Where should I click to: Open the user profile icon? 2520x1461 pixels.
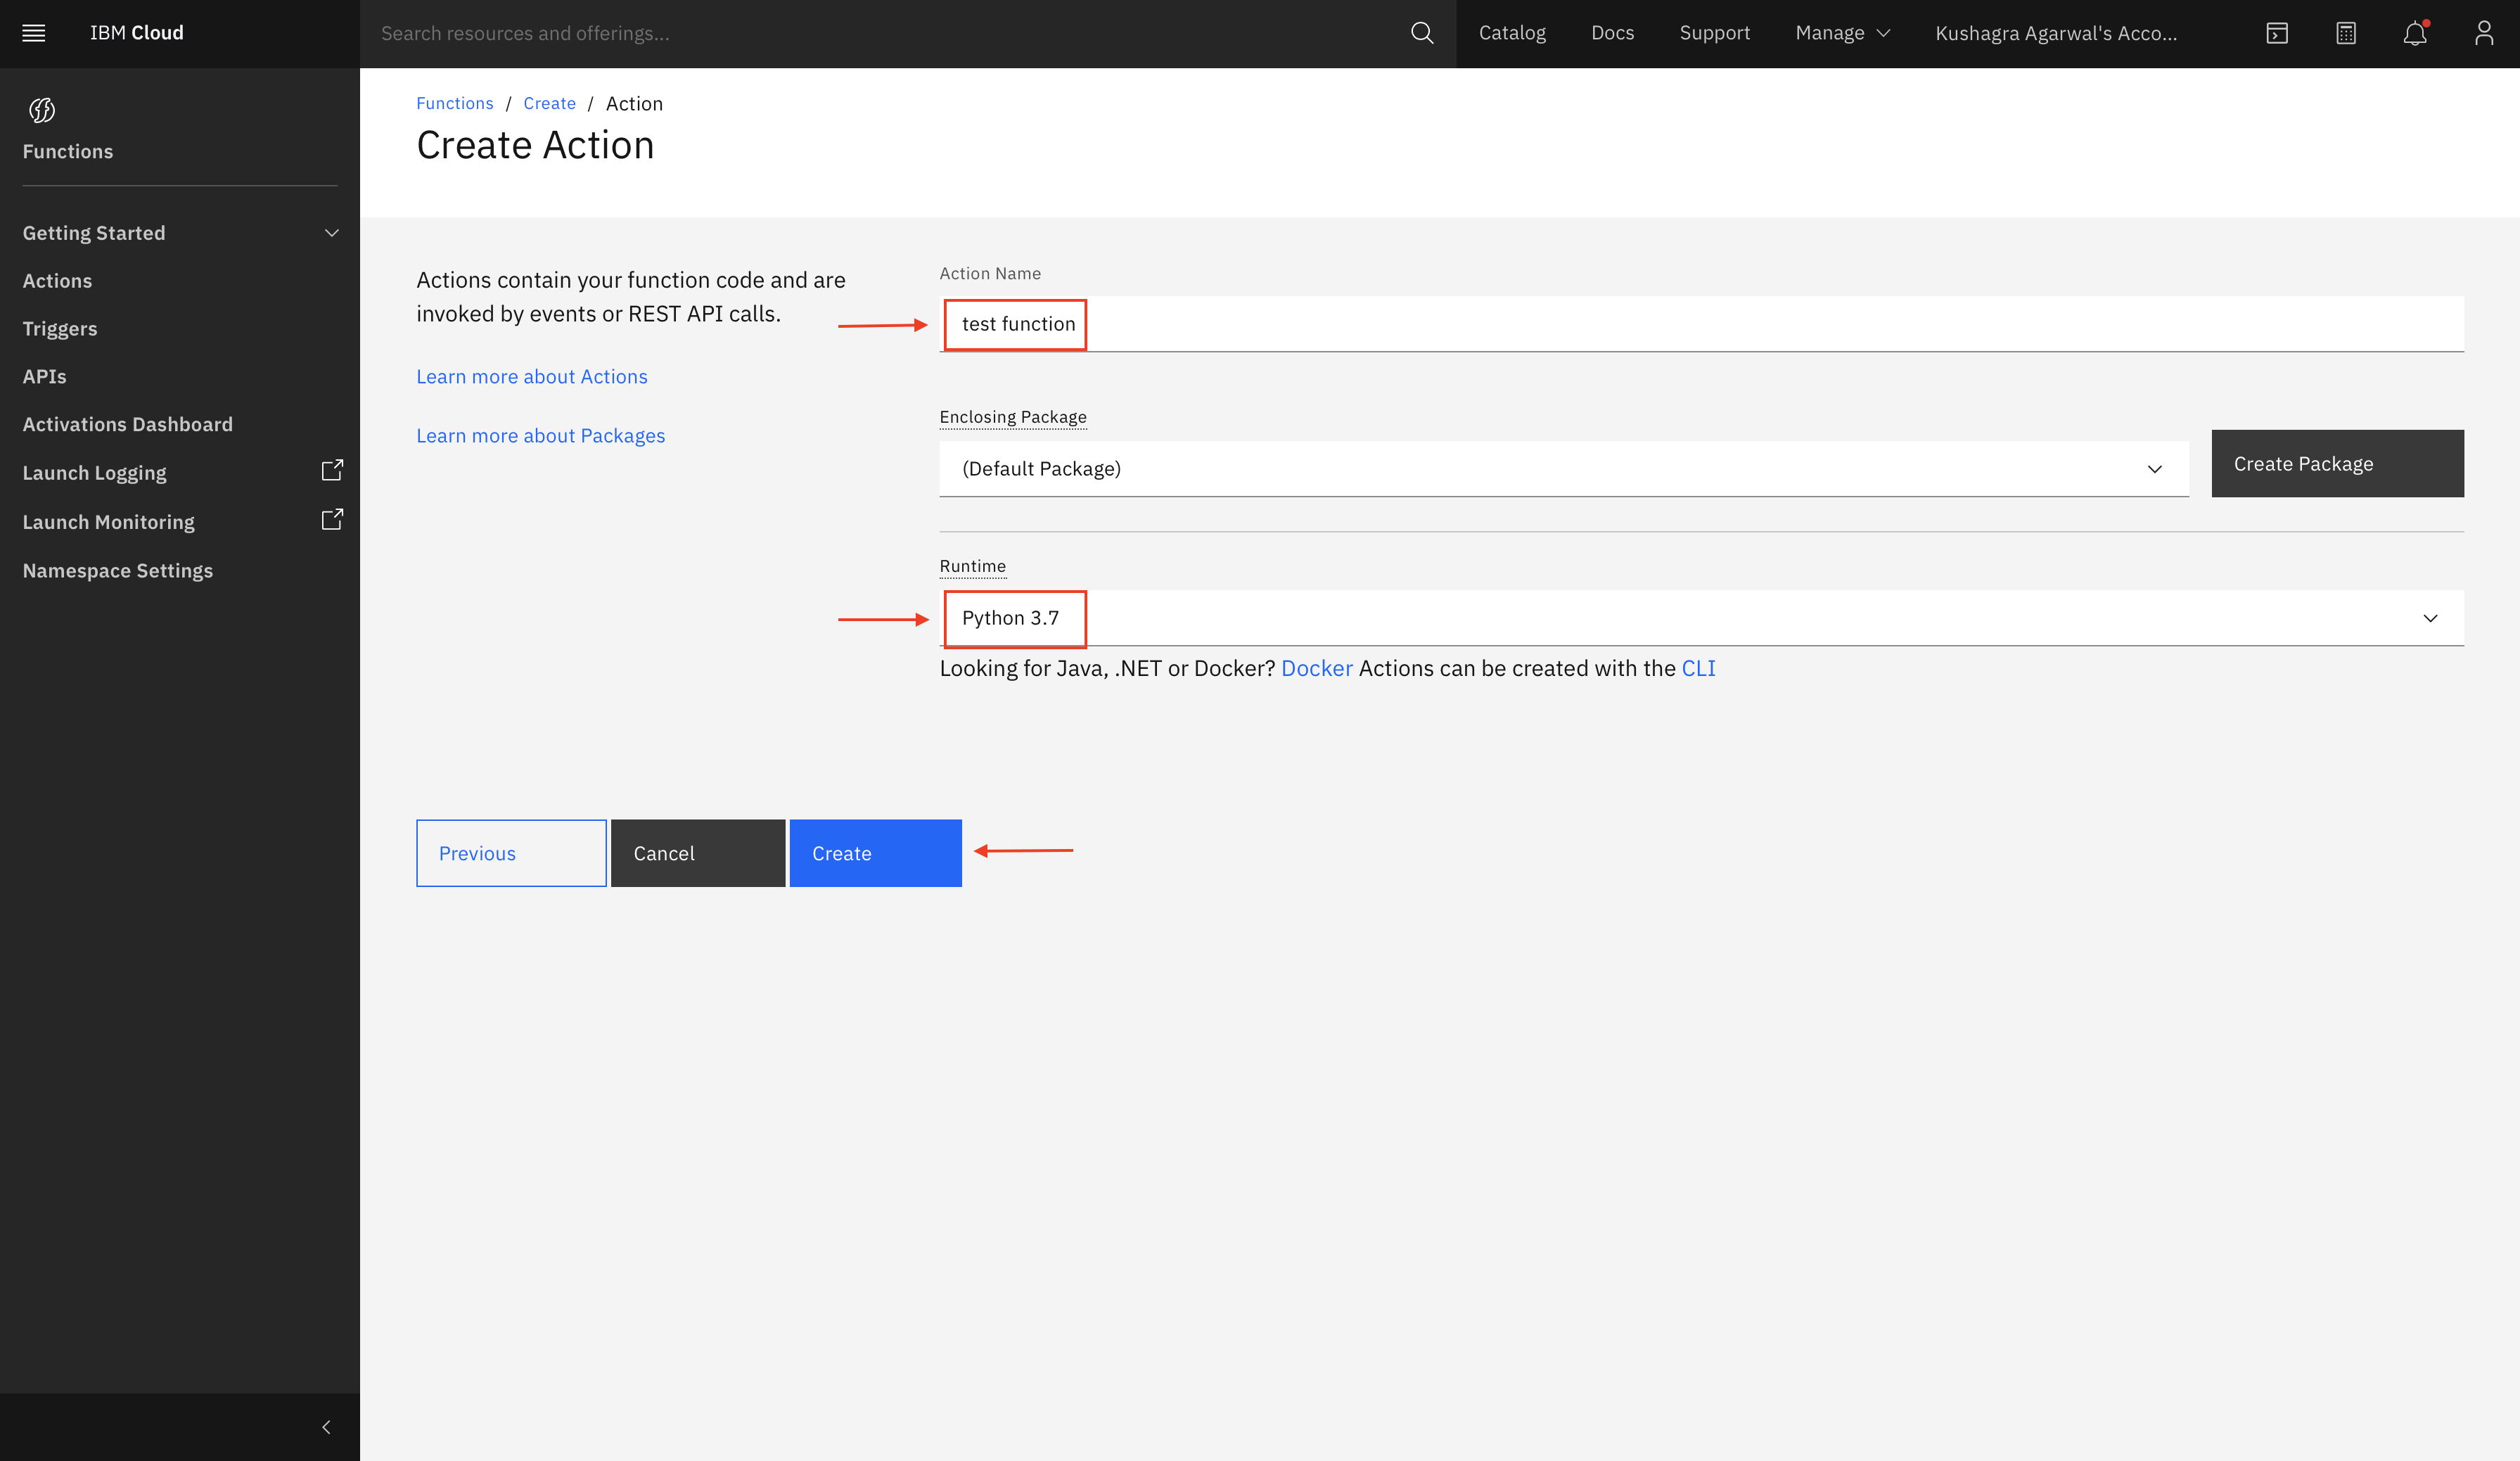(x=2483, y=33)
